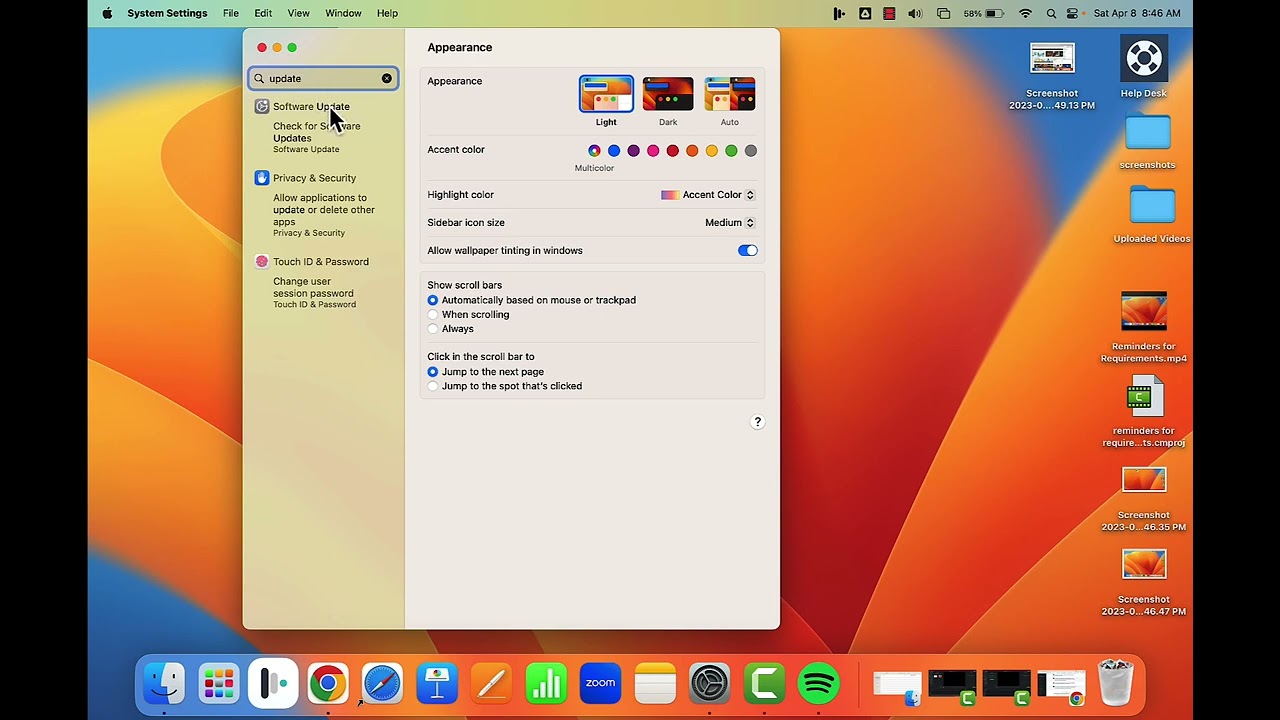This screenshot has width=1280, height=720.
Task: Launch the Pages app in the Dock
Action: pyautogui.click(x=491, y=684)
